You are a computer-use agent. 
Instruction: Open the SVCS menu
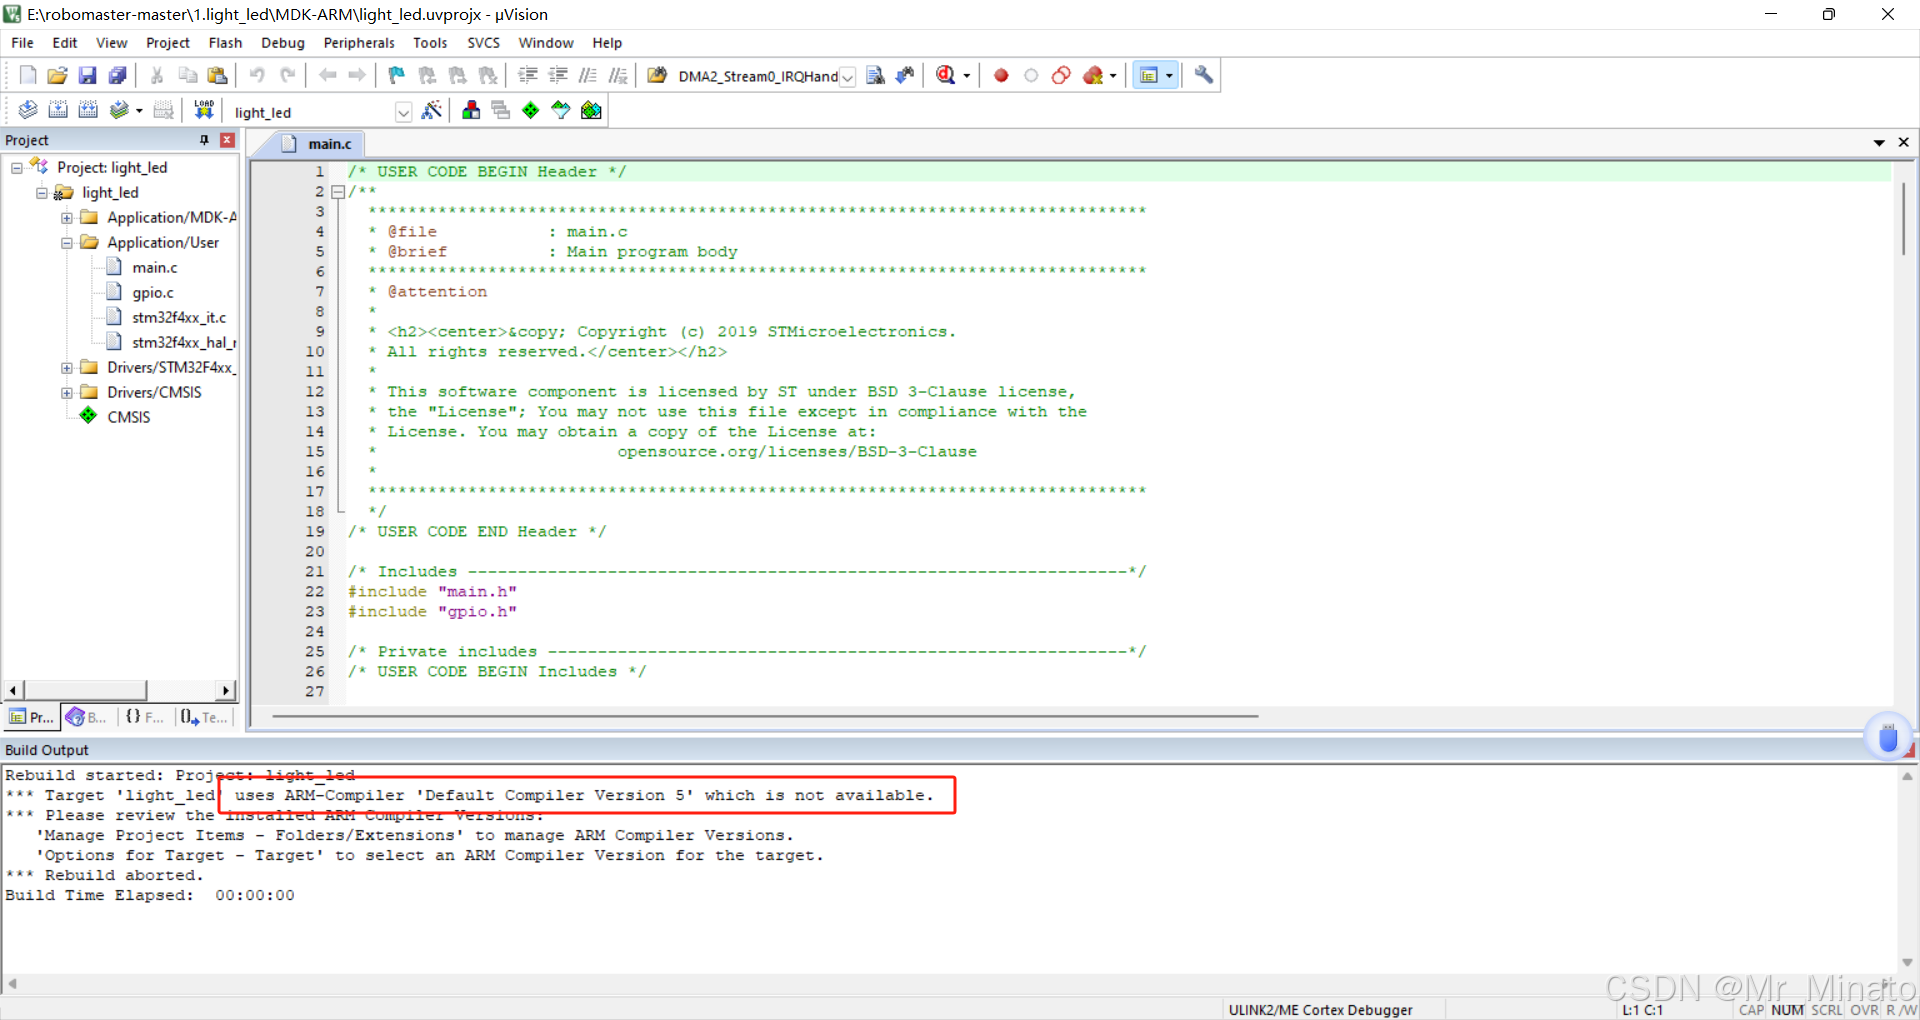[483, 43]
